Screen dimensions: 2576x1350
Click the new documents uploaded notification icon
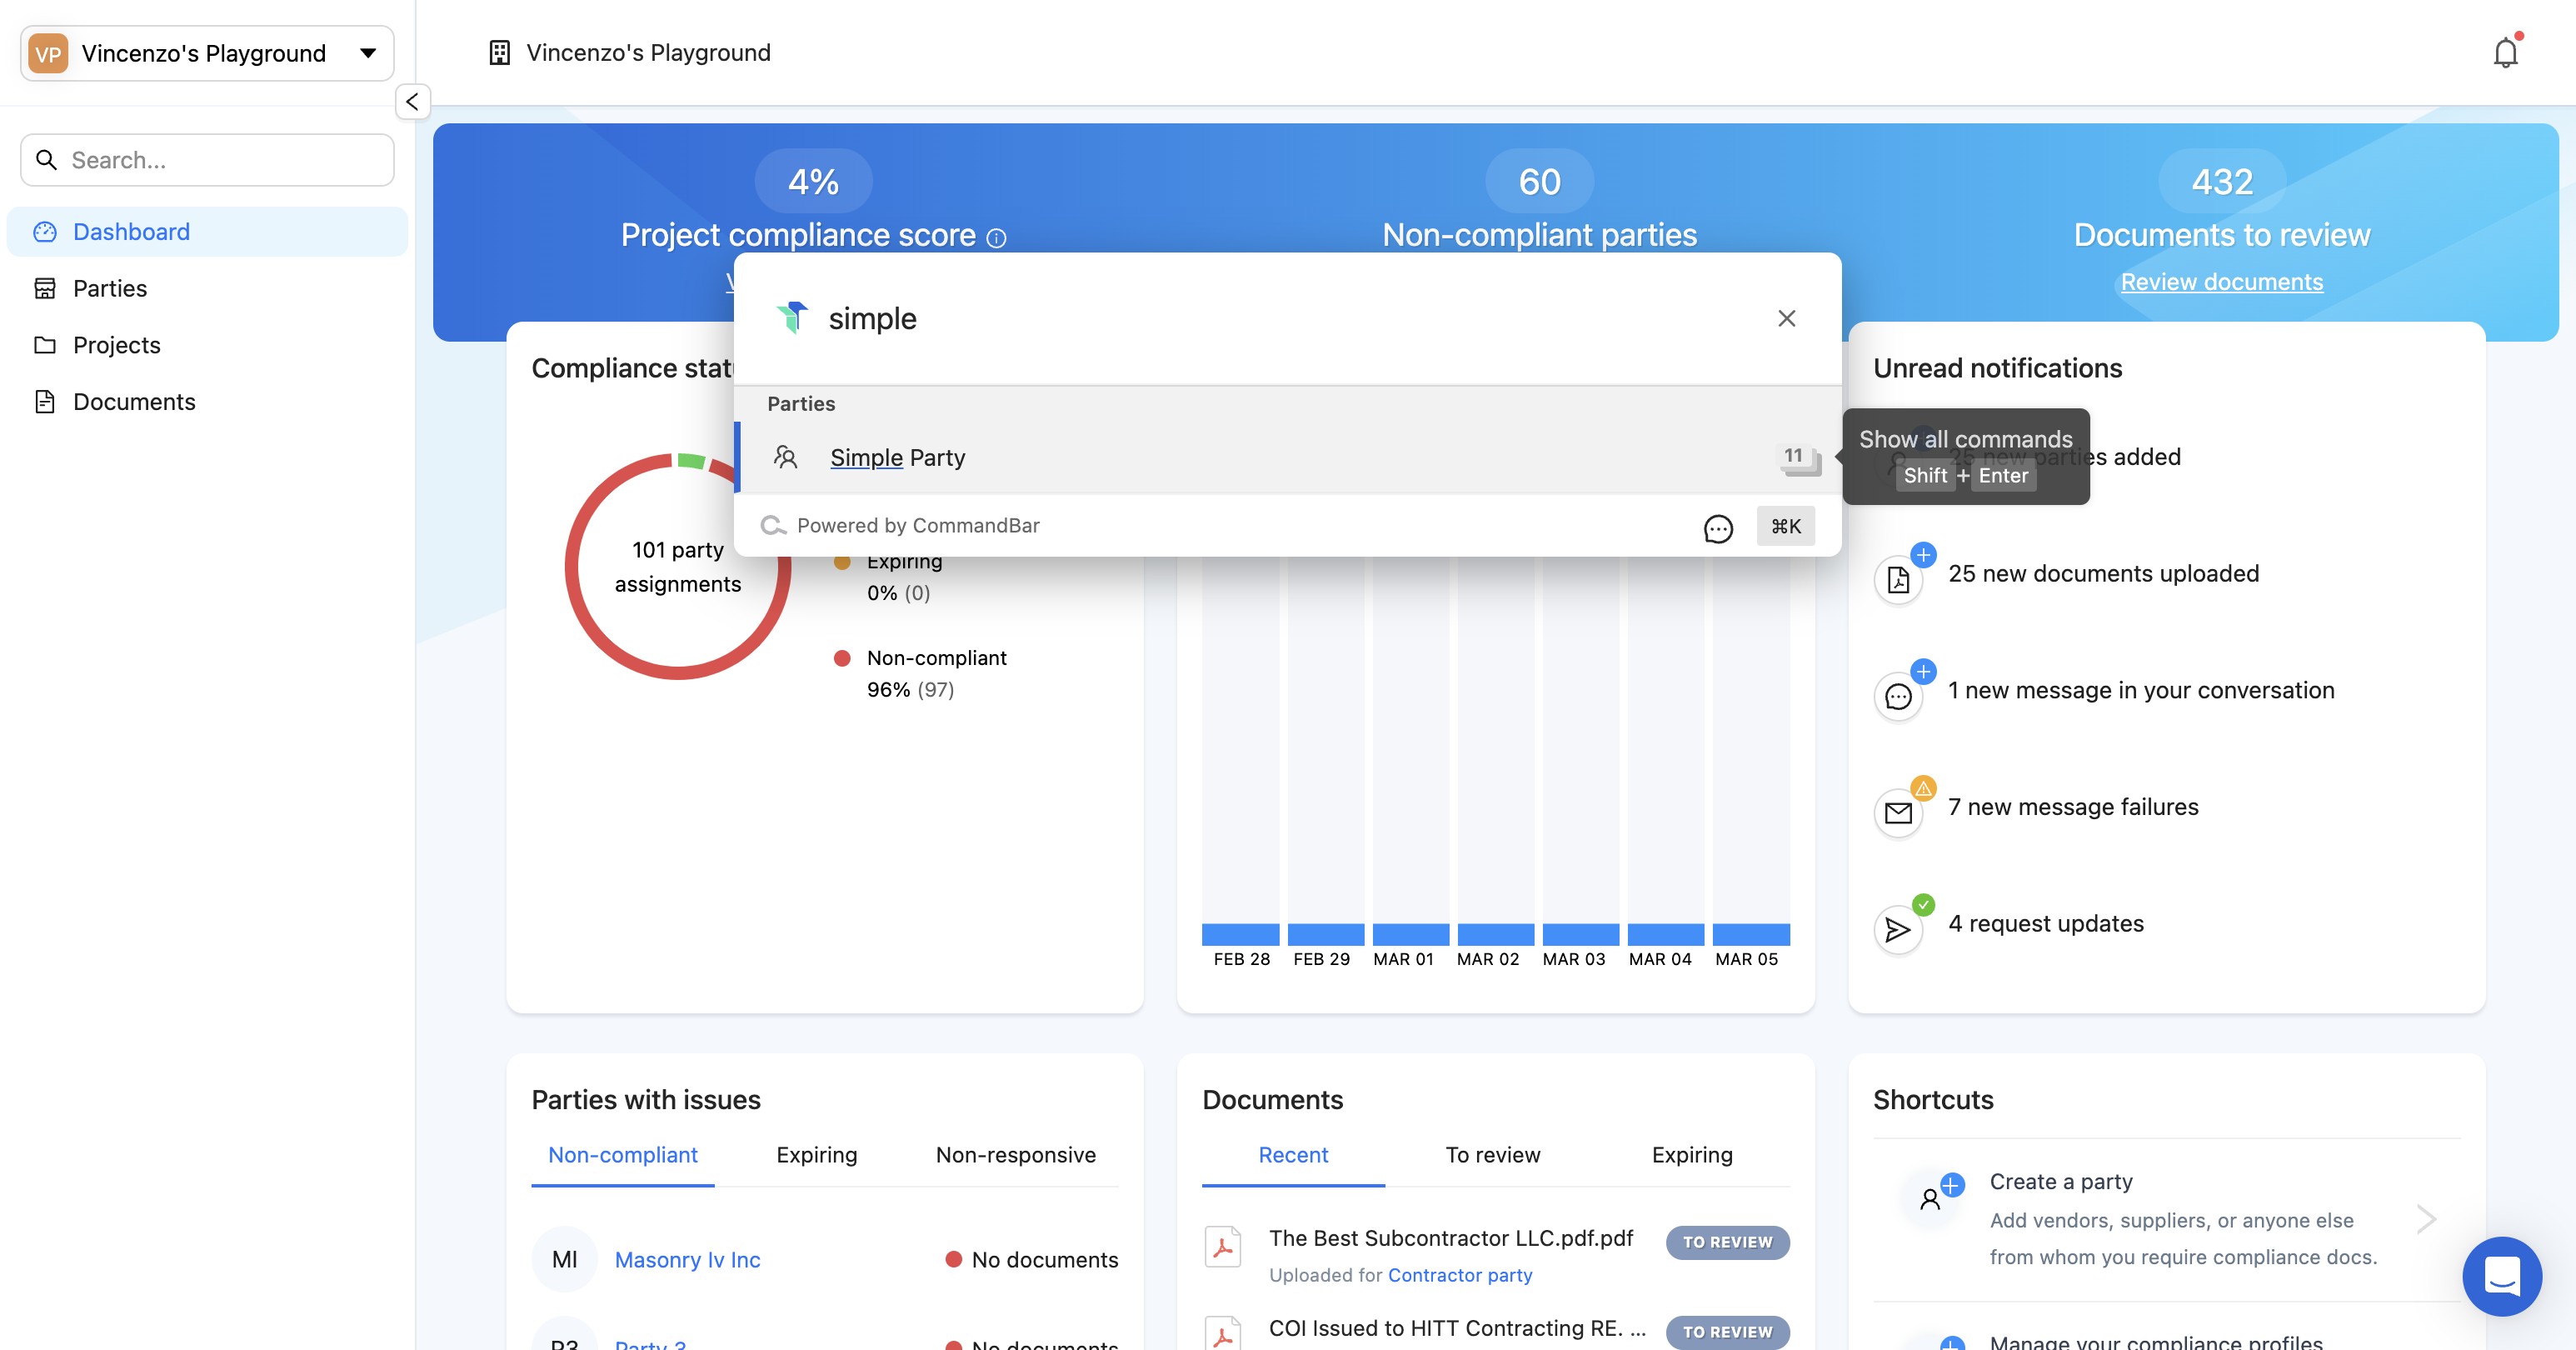[x=1897, y=579]
